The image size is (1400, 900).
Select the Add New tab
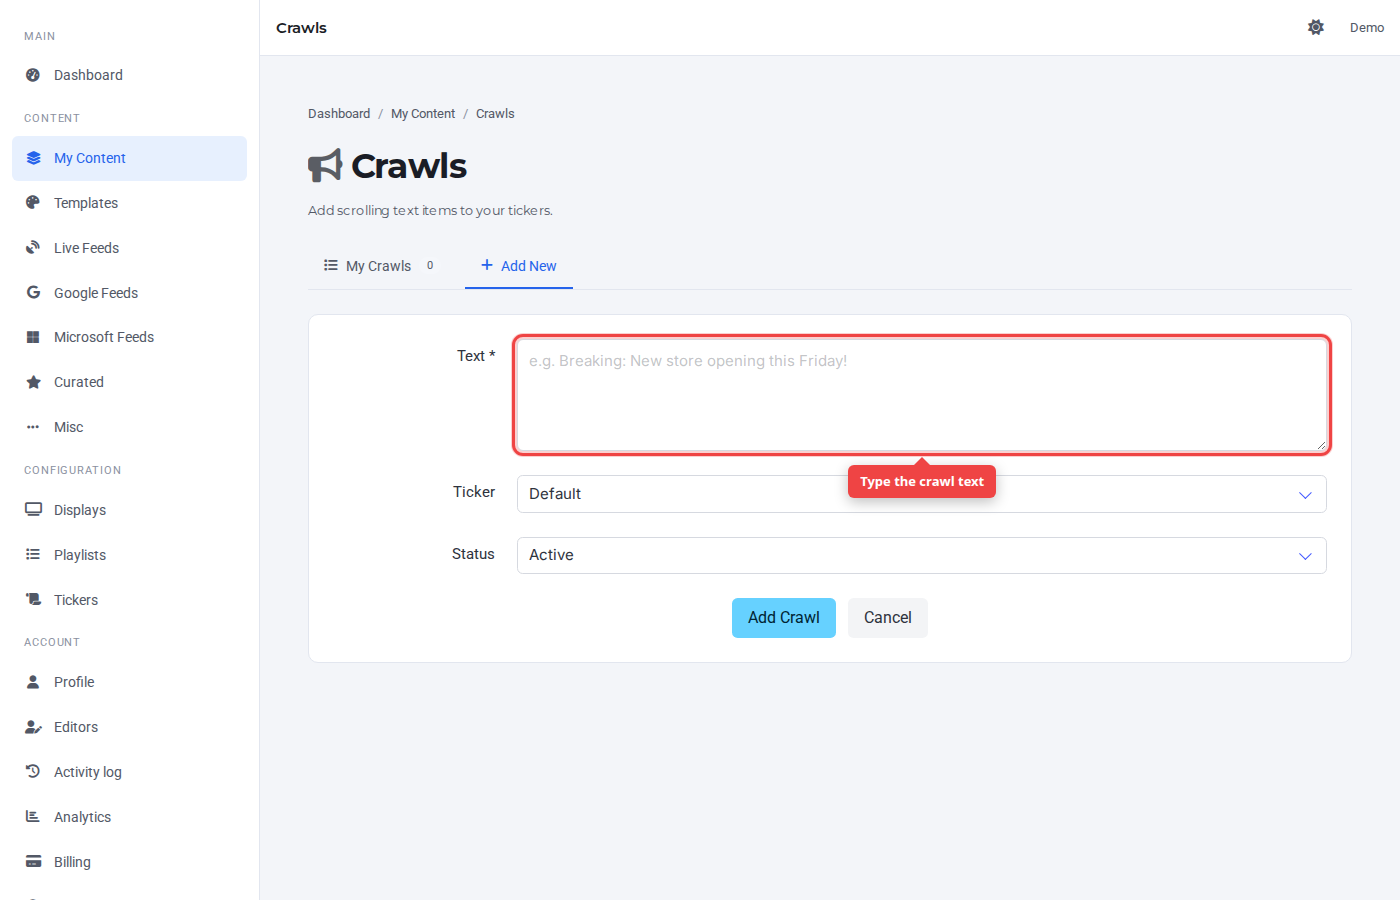click(x=519, y=266)
